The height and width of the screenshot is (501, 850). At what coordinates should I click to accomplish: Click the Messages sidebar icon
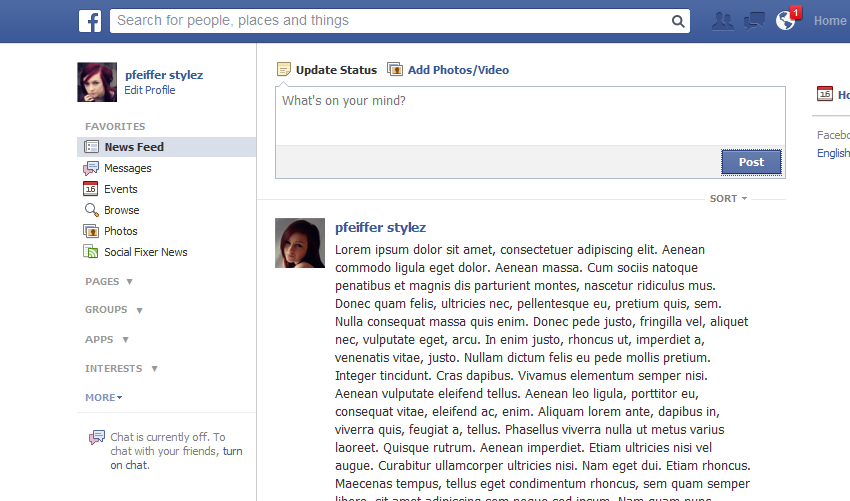click(x=91, y=168)
